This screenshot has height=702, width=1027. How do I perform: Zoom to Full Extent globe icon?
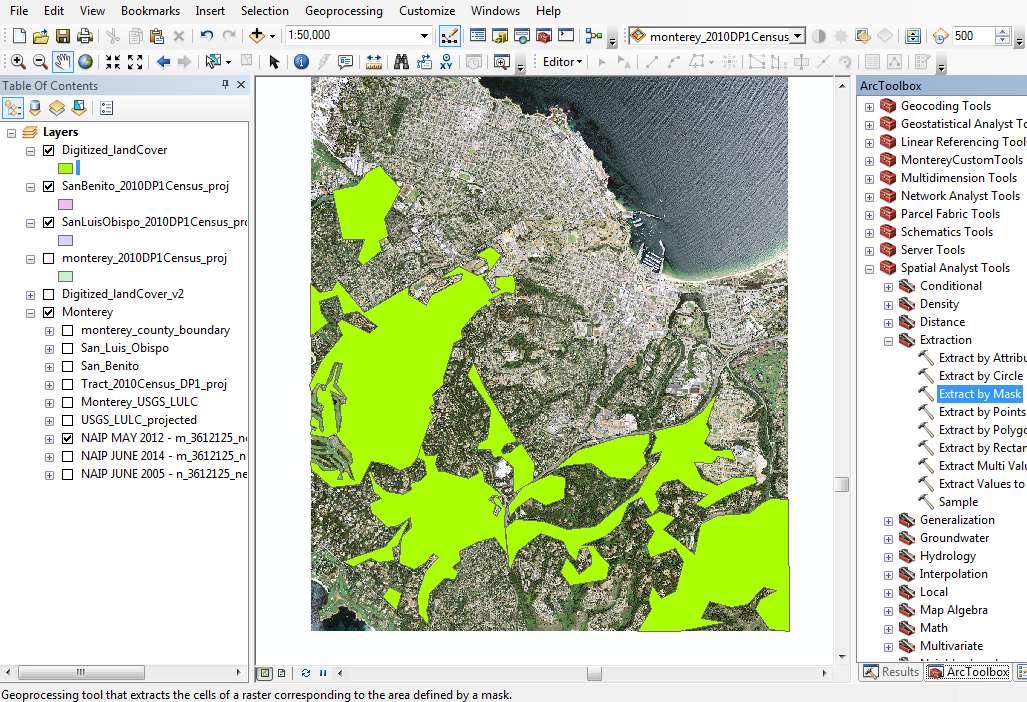(85, 61)
